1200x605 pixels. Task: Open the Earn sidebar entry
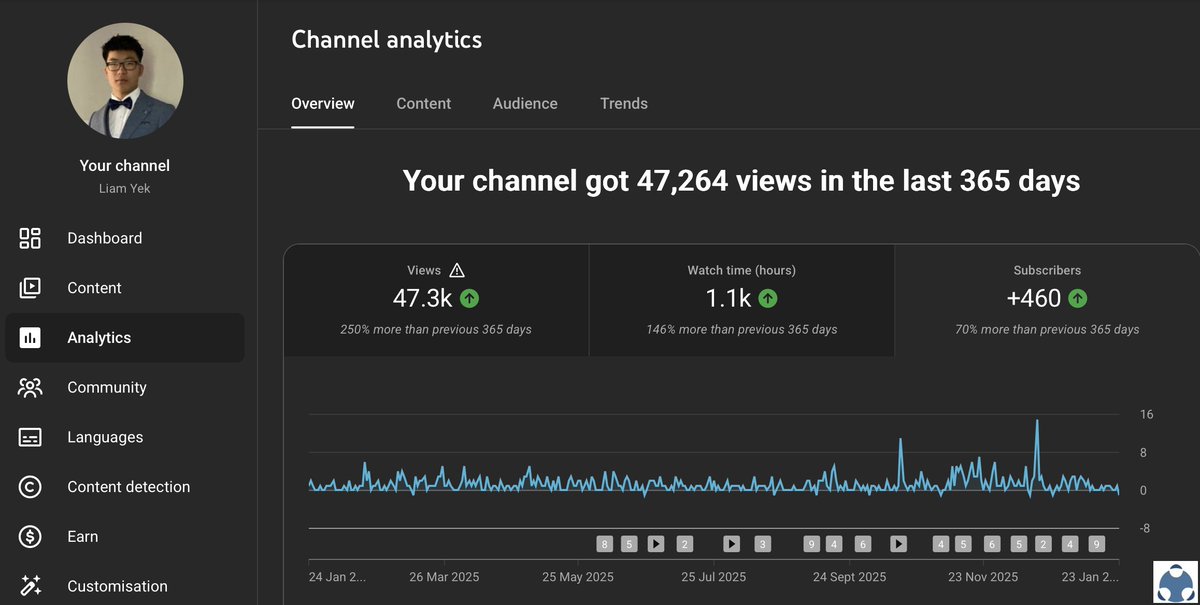(x=83, y=537)
